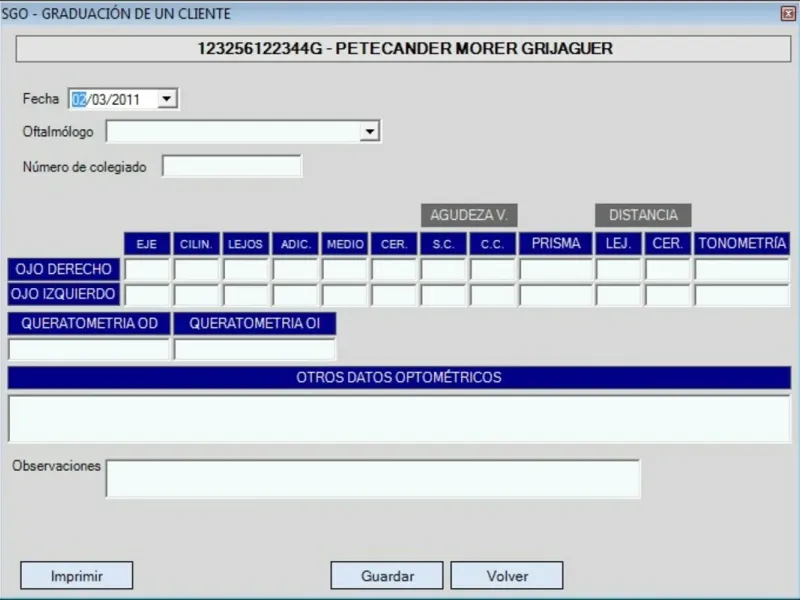800x600 pixels.
Task: Open the Fecha date picker dropdown arrow
Action: pyautogui.click(x=167, y=98)
